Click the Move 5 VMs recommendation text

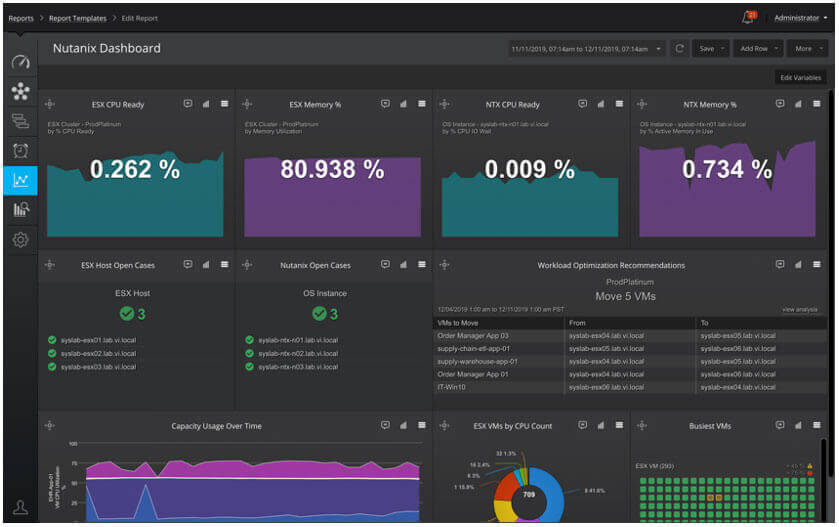626,296
